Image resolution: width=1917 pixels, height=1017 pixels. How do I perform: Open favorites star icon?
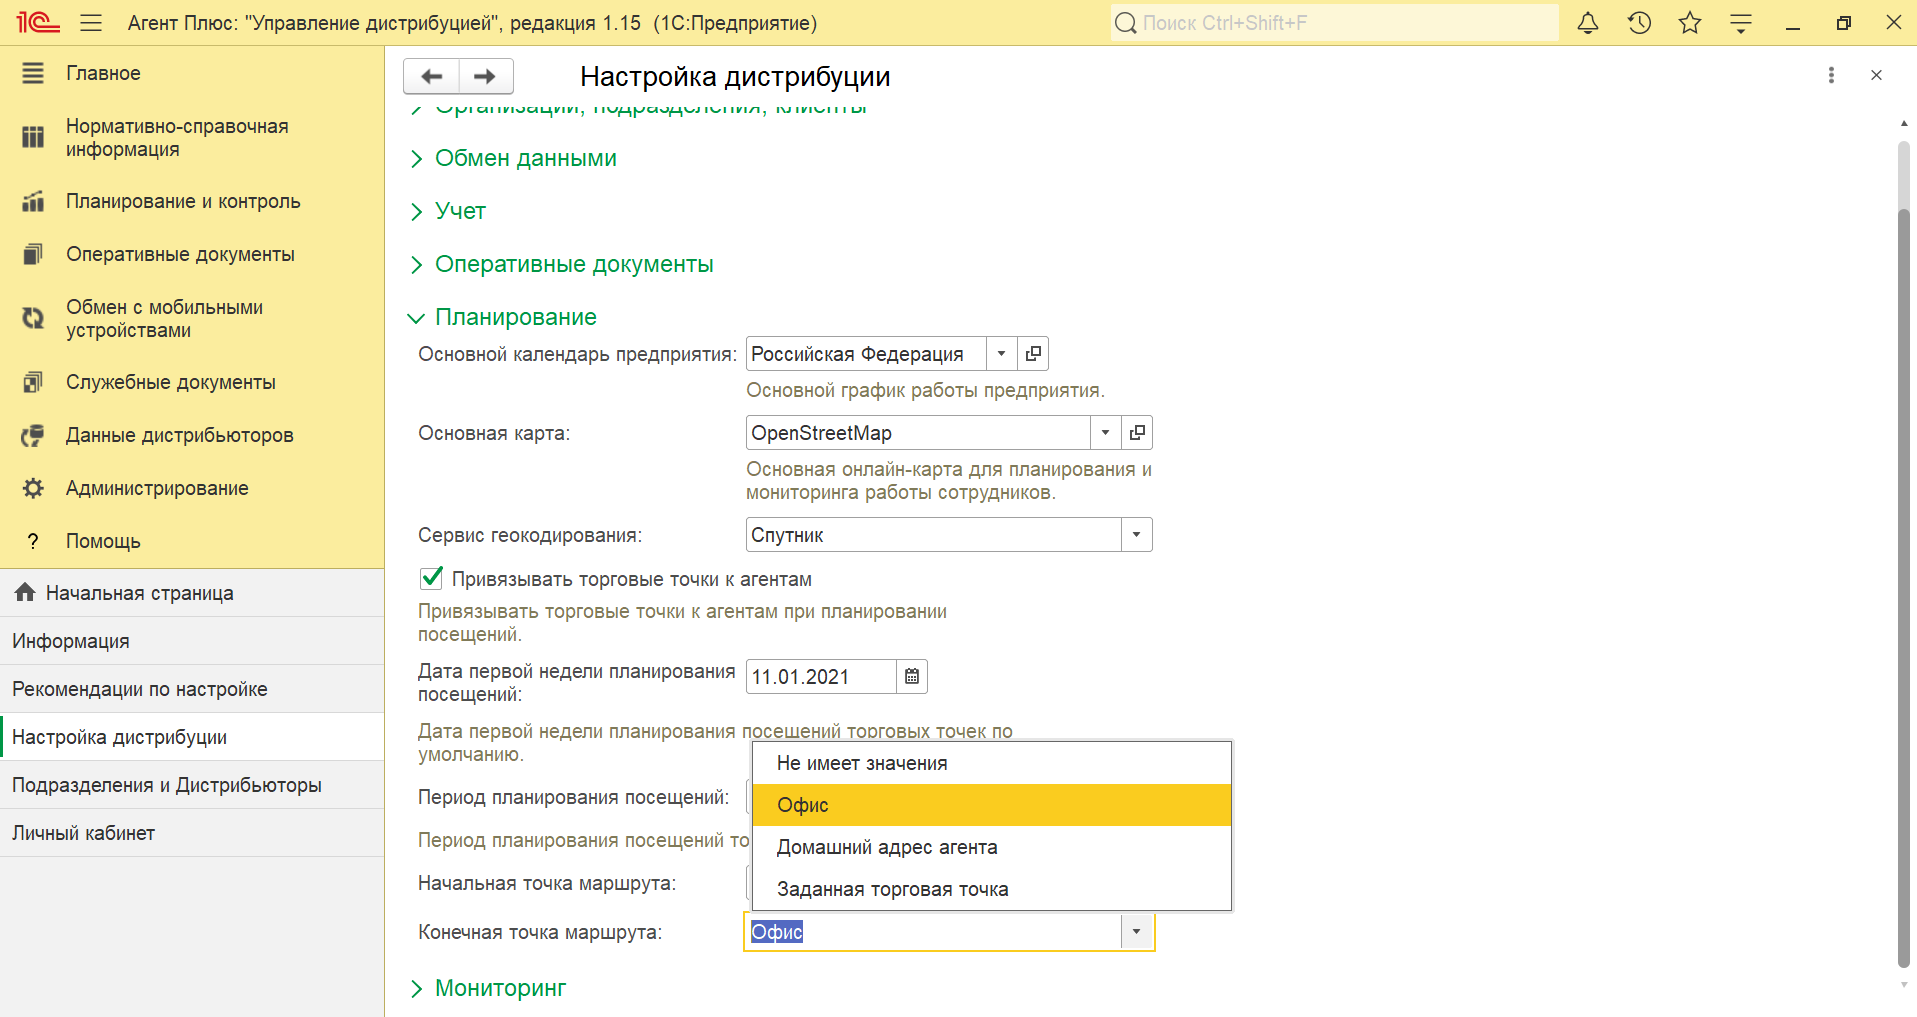[x=1690, y=23]
